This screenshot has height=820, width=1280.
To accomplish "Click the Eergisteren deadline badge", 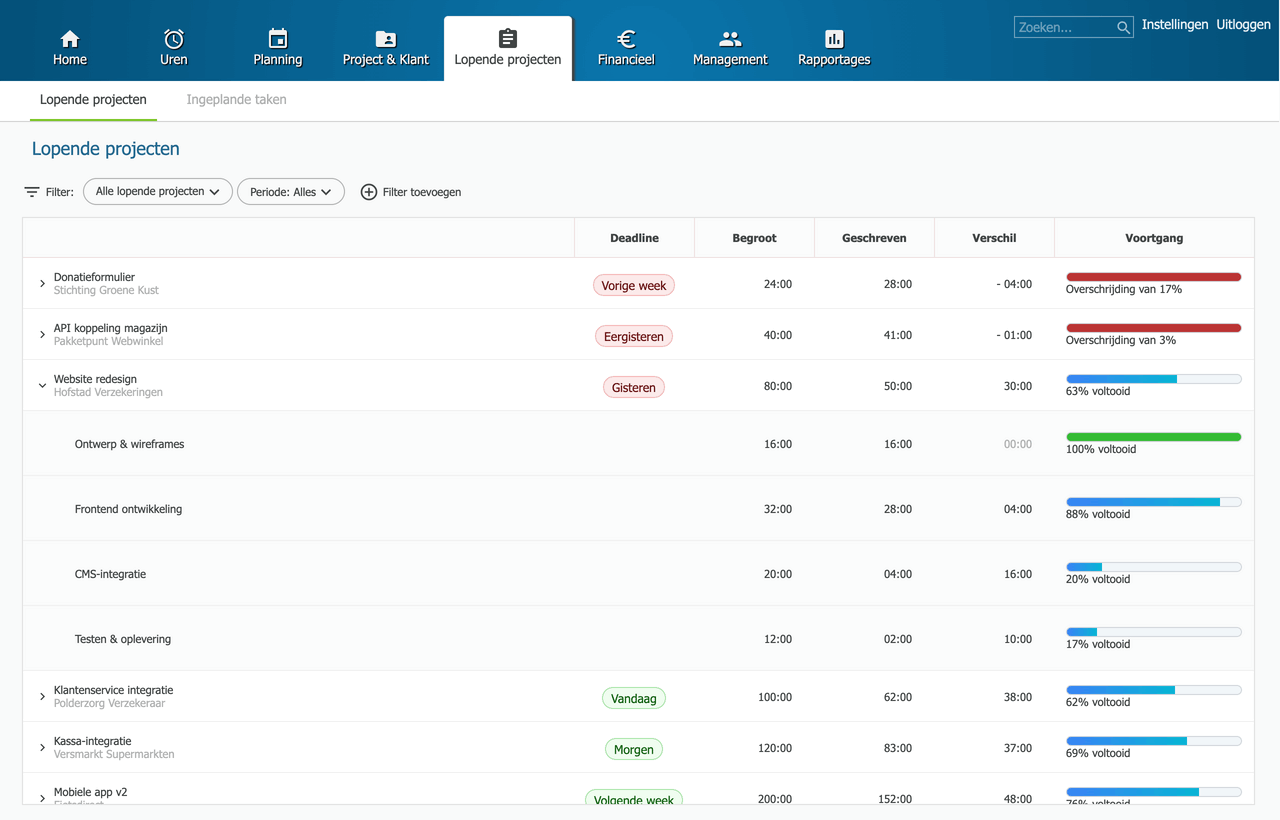I will tap(634, 337).
